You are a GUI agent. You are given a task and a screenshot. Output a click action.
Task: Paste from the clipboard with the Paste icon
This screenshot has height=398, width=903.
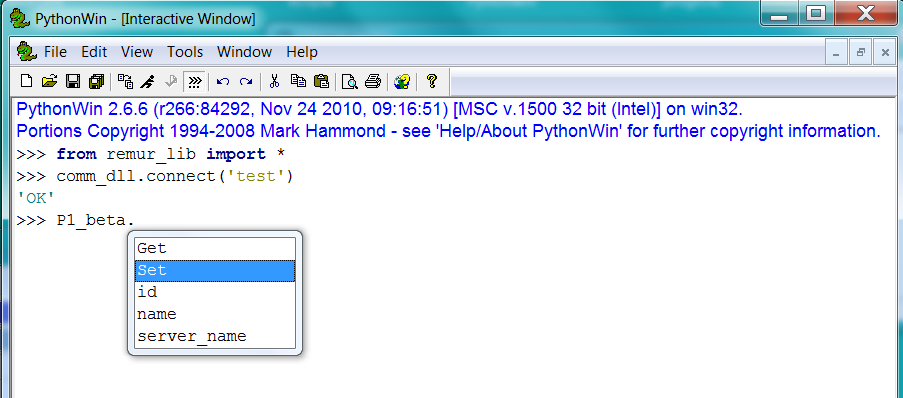[321, 81]
